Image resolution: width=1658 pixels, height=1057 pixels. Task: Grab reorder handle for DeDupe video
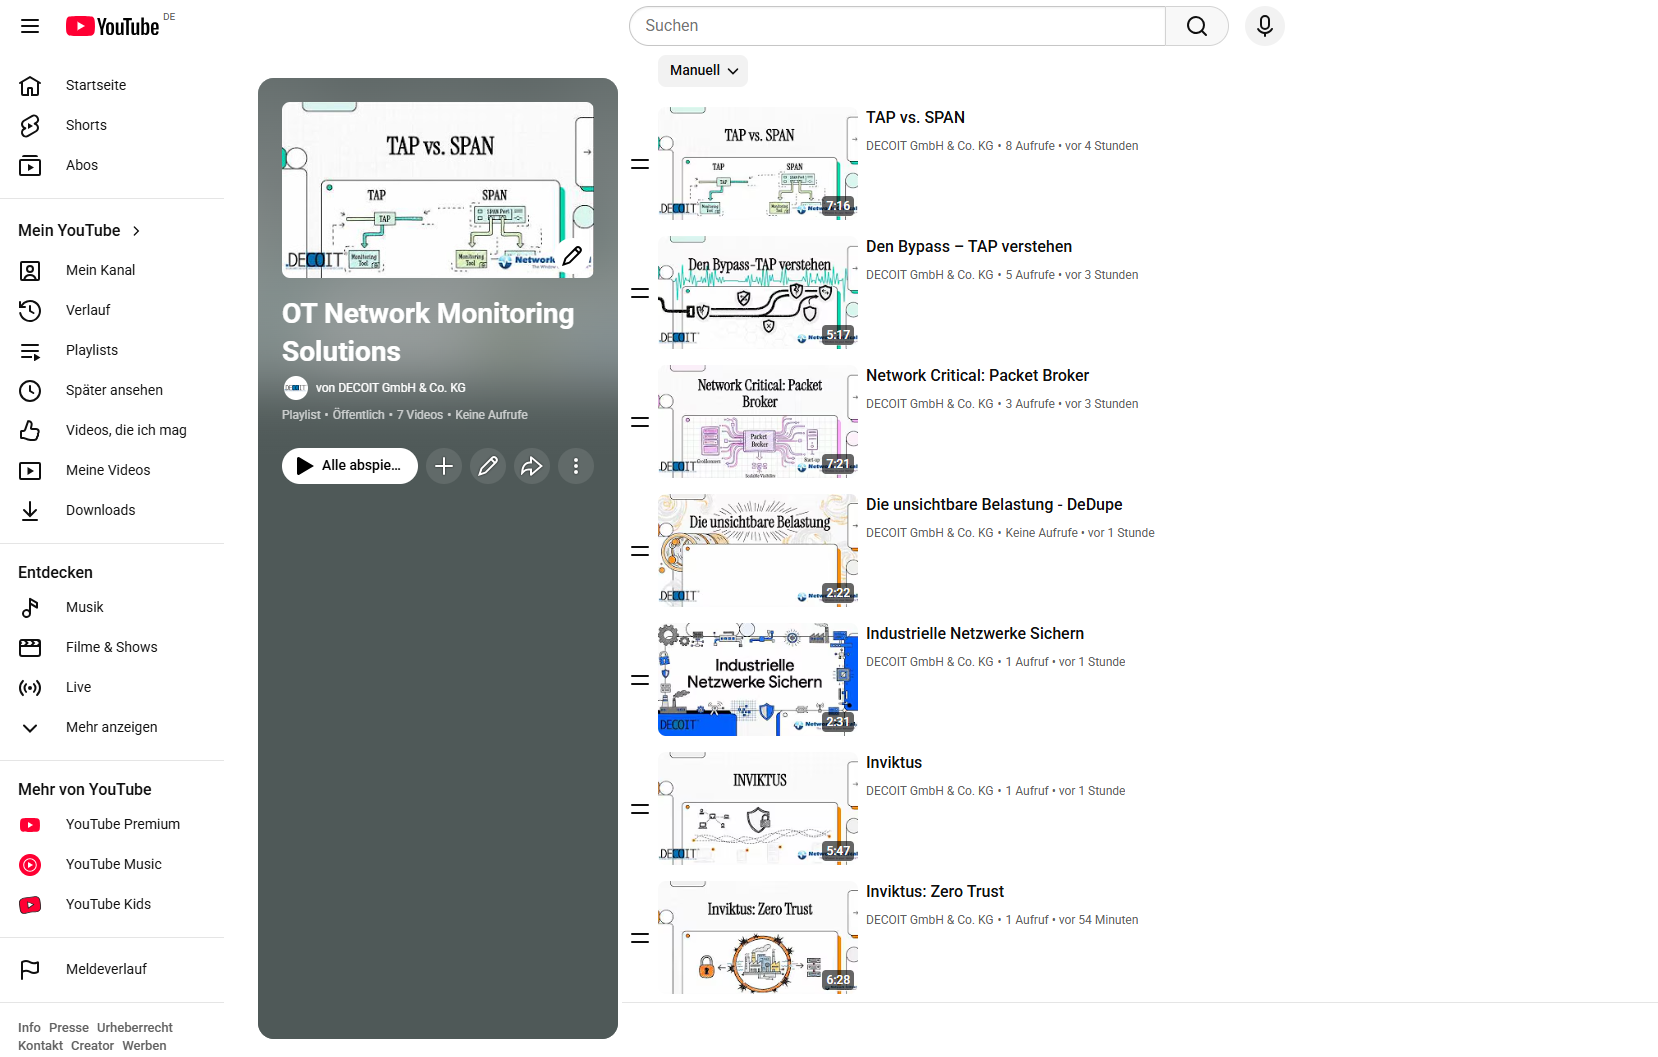[x=640, y=551]
